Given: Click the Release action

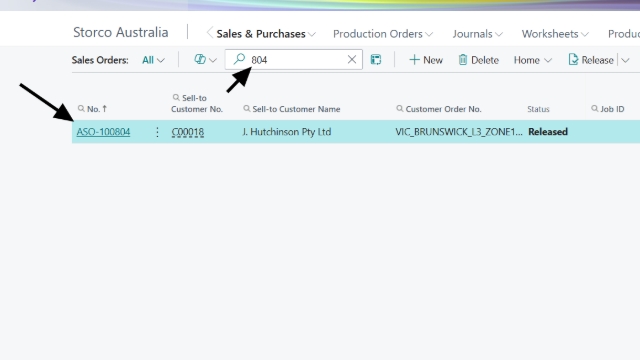Looking at the screenshot, I should [x=591, y=60].
